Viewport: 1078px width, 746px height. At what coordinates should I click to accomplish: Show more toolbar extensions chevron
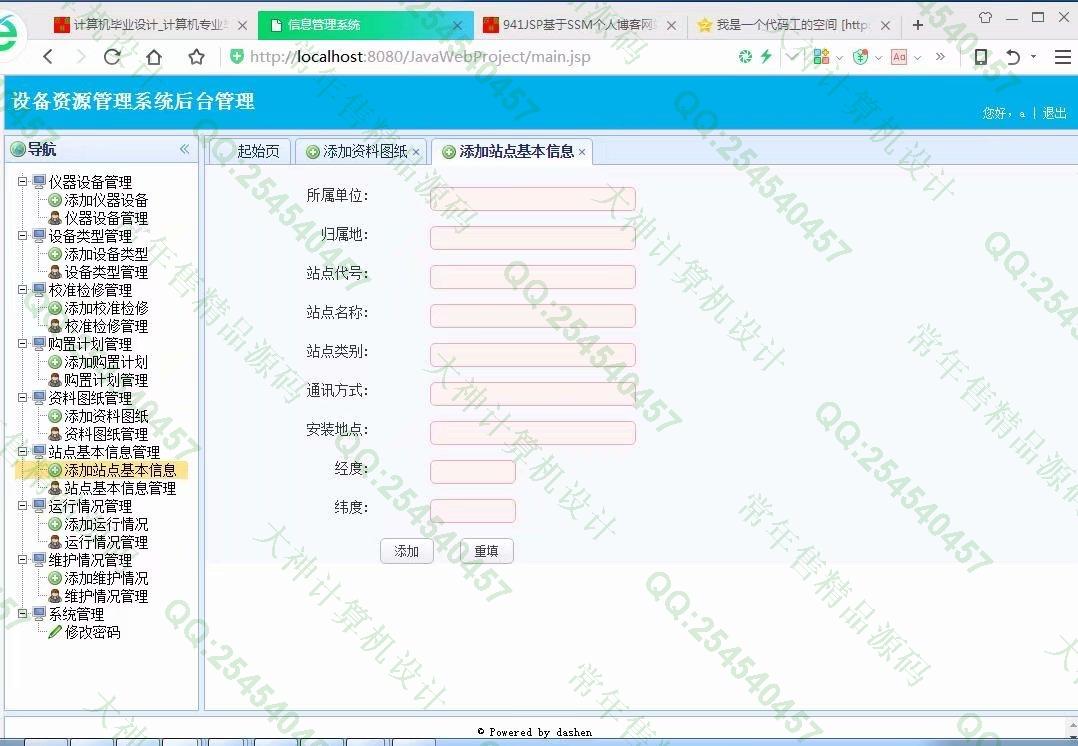coord(940,56)
